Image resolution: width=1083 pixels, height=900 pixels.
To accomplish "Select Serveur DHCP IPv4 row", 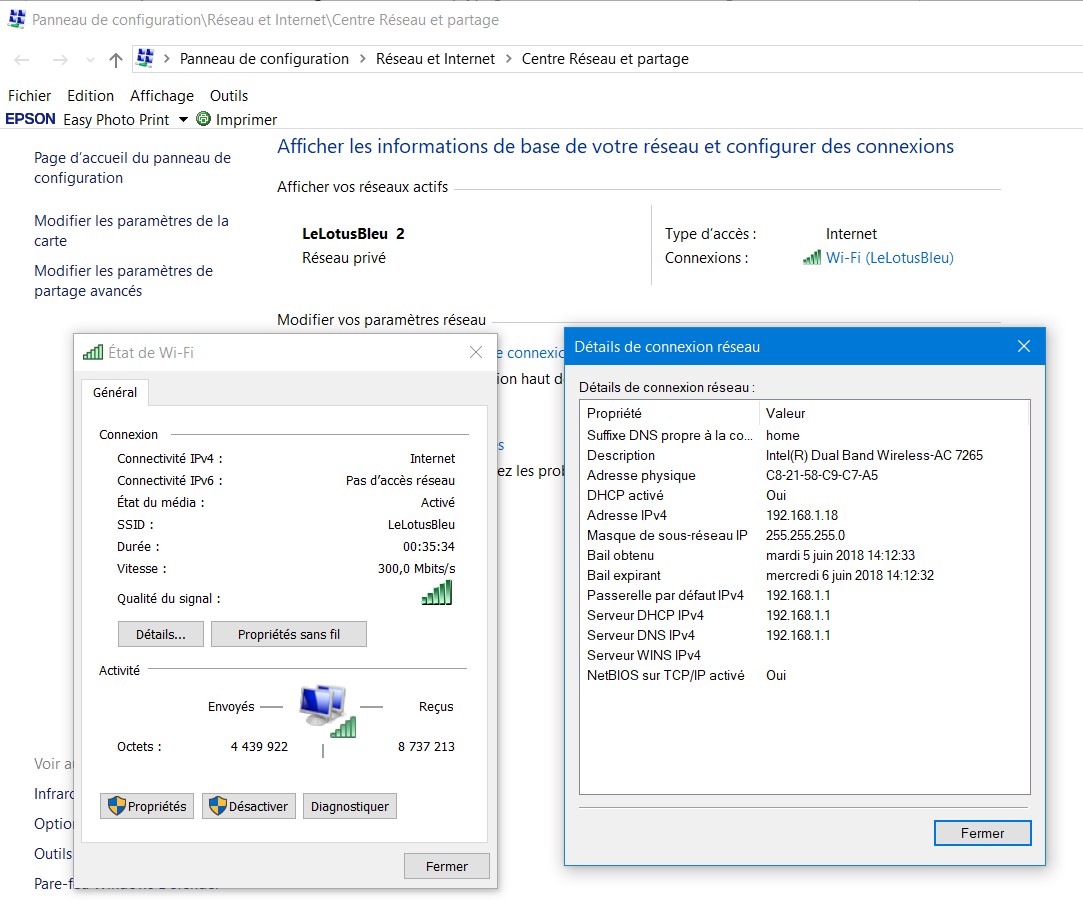I will point(805,615).
